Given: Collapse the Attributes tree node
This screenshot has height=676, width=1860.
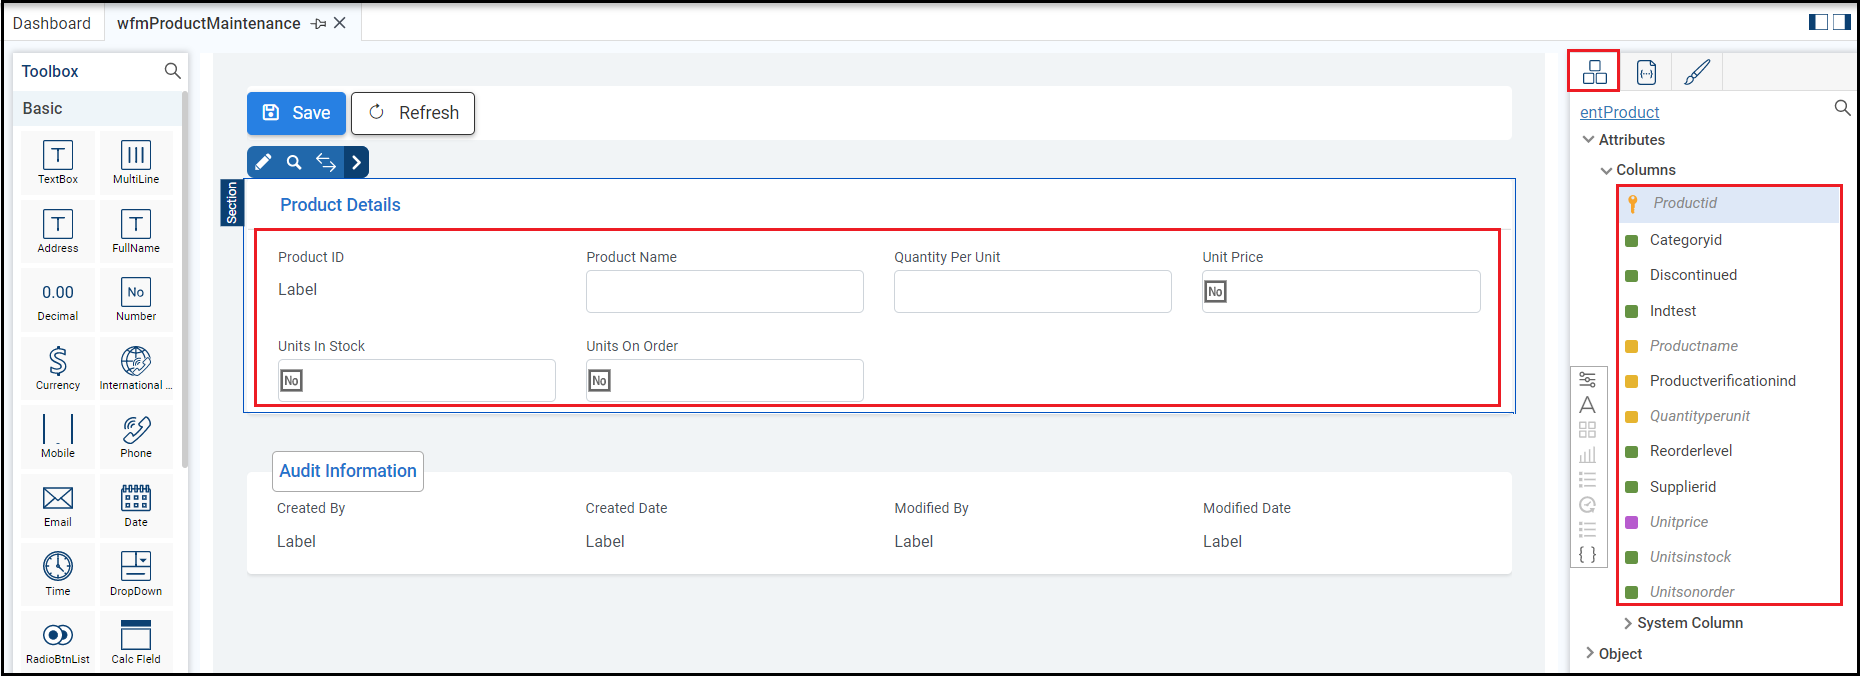Looking at the screenshot, I should [1588, 140].
